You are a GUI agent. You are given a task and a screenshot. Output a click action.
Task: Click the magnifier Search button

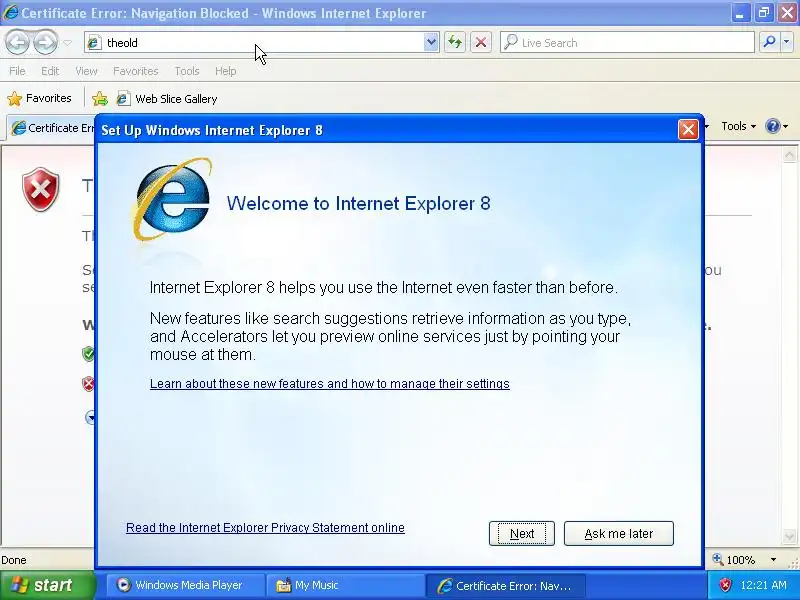[769, 42]
